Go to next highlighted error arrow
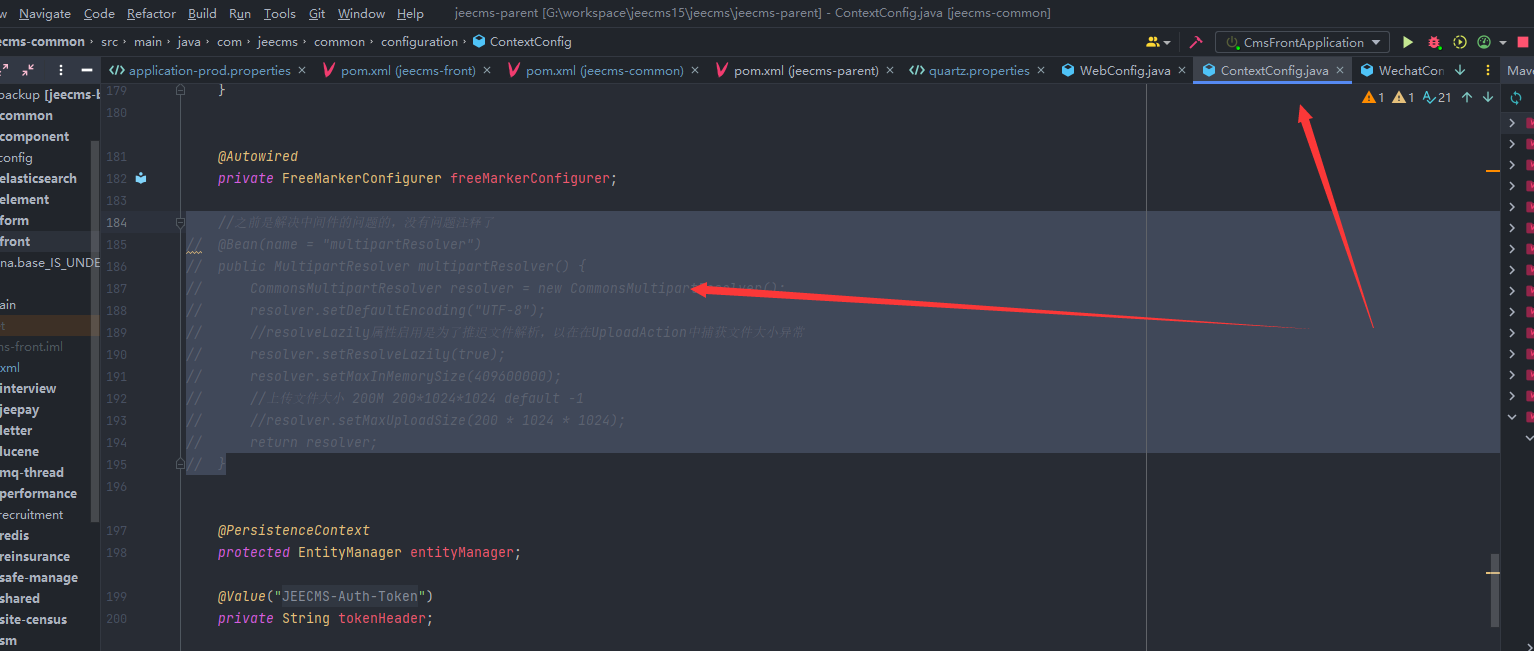1534x651 pixels. [x=1488, y=97]
